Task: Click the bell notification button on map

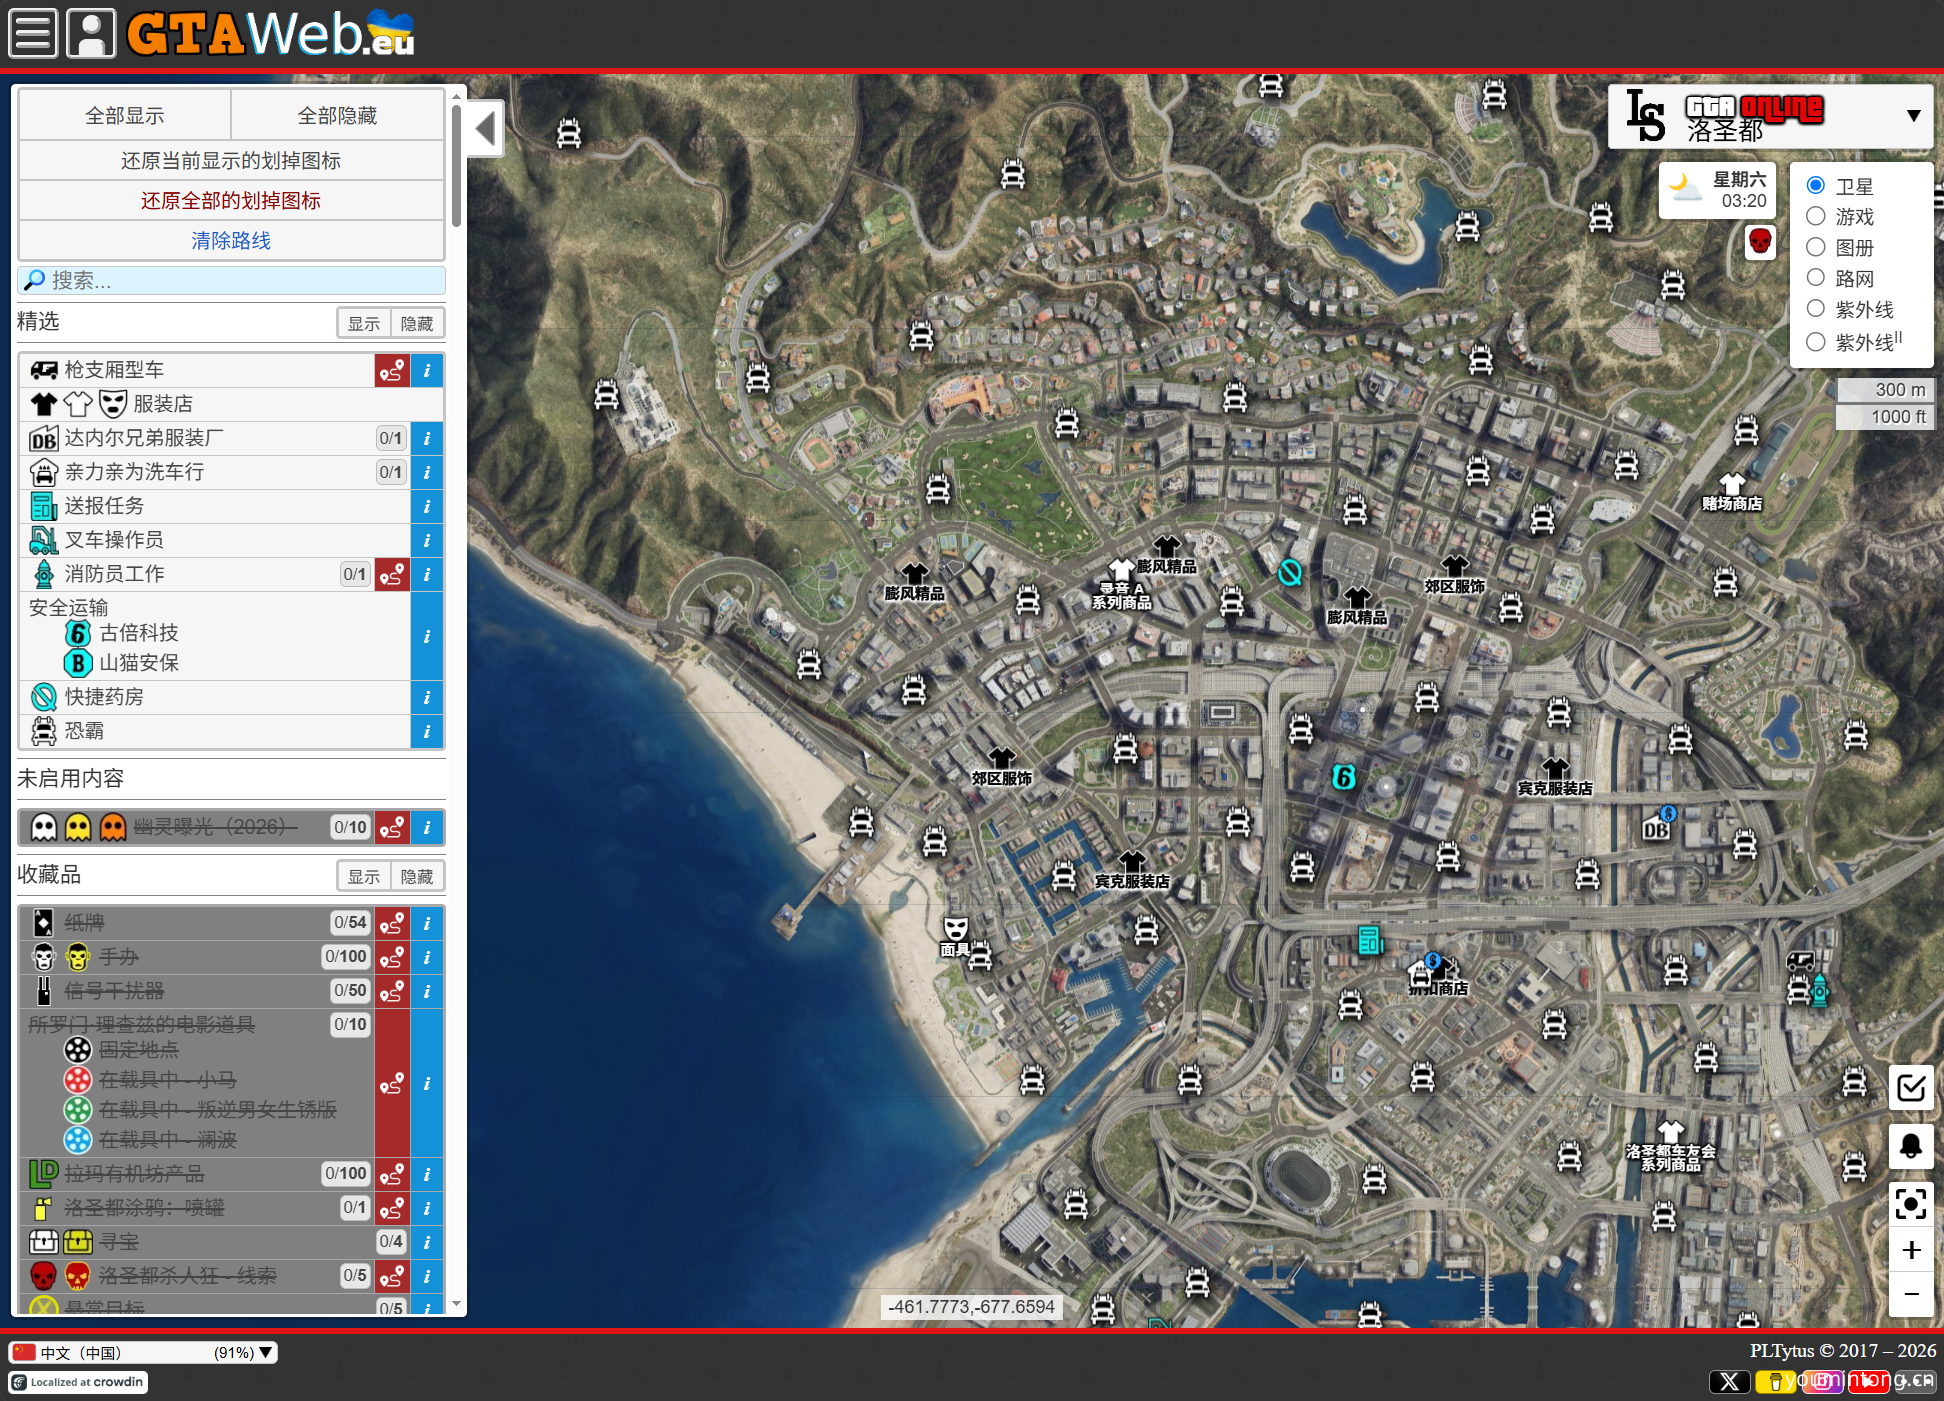Action: (x=1911, y=1145)
